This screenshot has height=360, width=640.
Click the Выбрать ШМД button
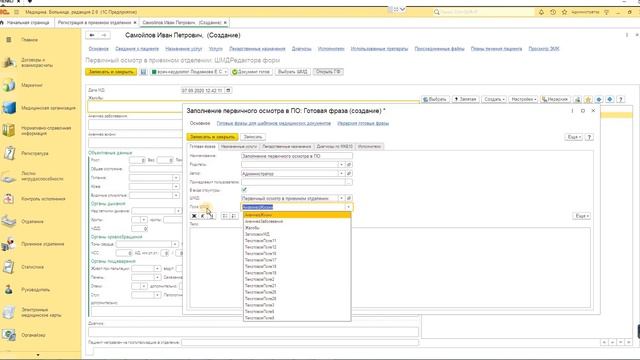click(x=293, y=72)
